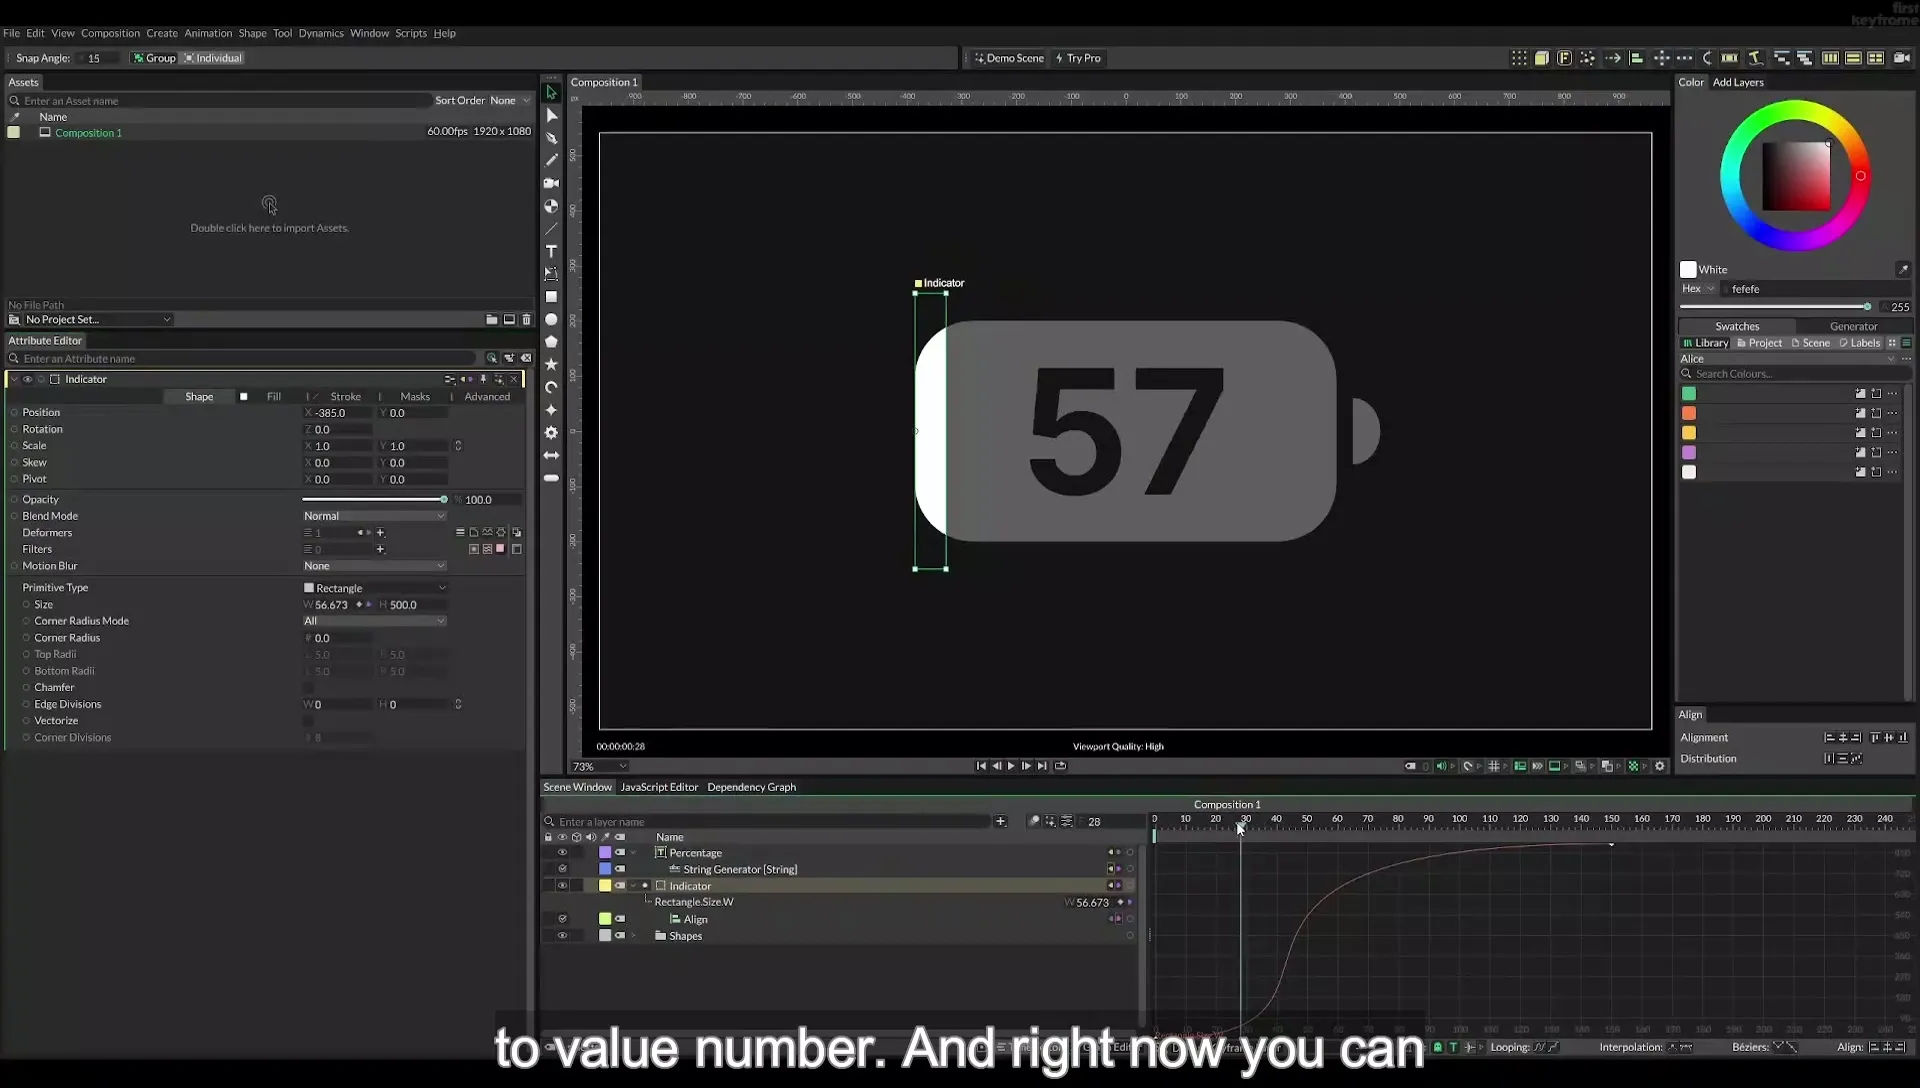Jump to the first frame of the composition

pos(980,766)
